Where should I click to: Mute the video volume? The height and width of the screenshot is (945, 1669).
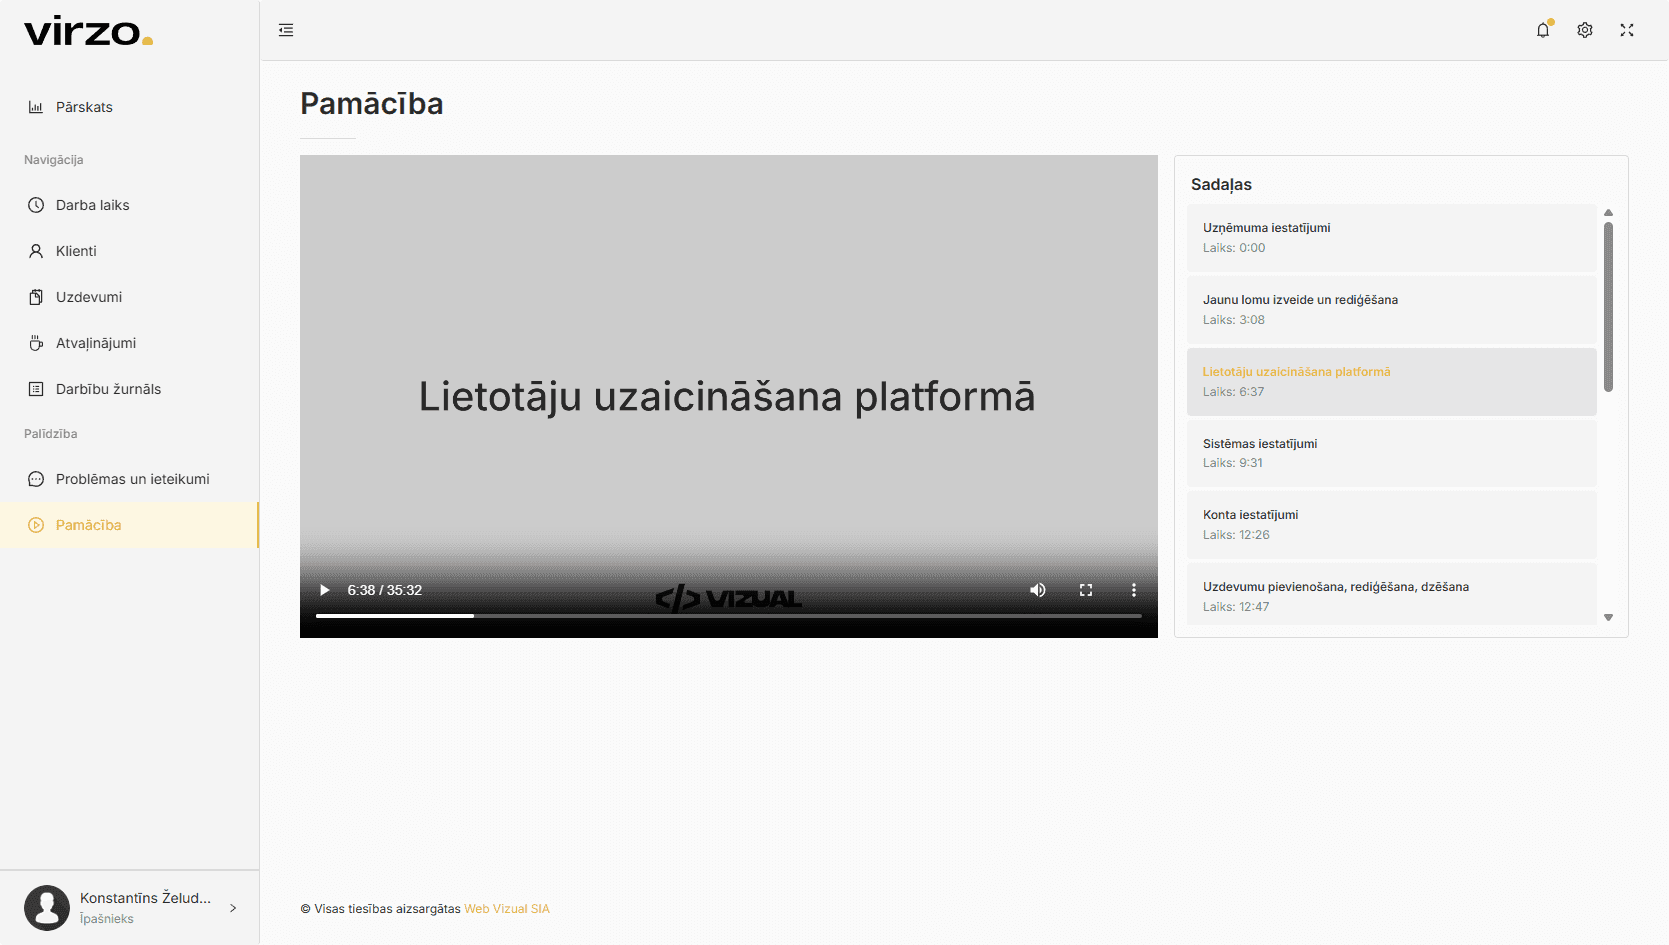click(1038, 590)
